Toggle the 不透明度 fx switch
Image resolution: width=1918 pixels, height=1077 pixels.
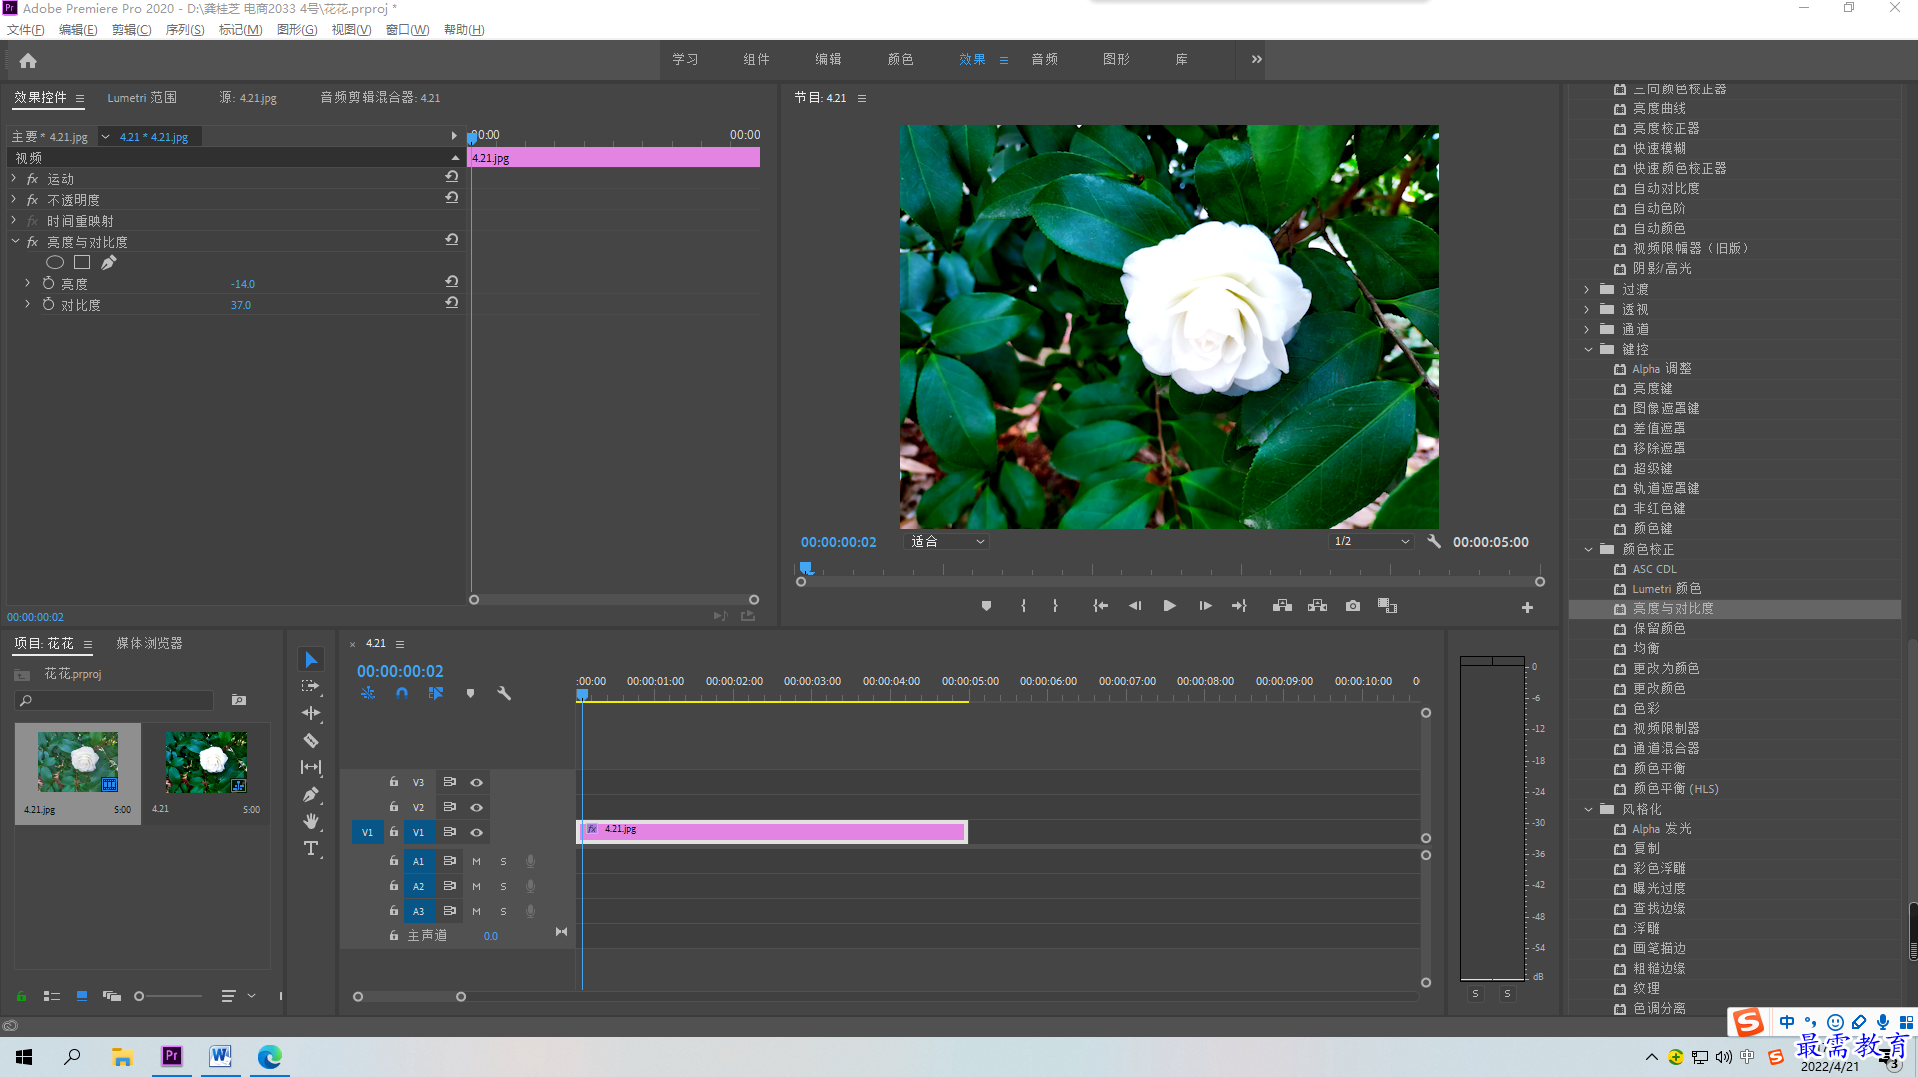coord(32,200)
